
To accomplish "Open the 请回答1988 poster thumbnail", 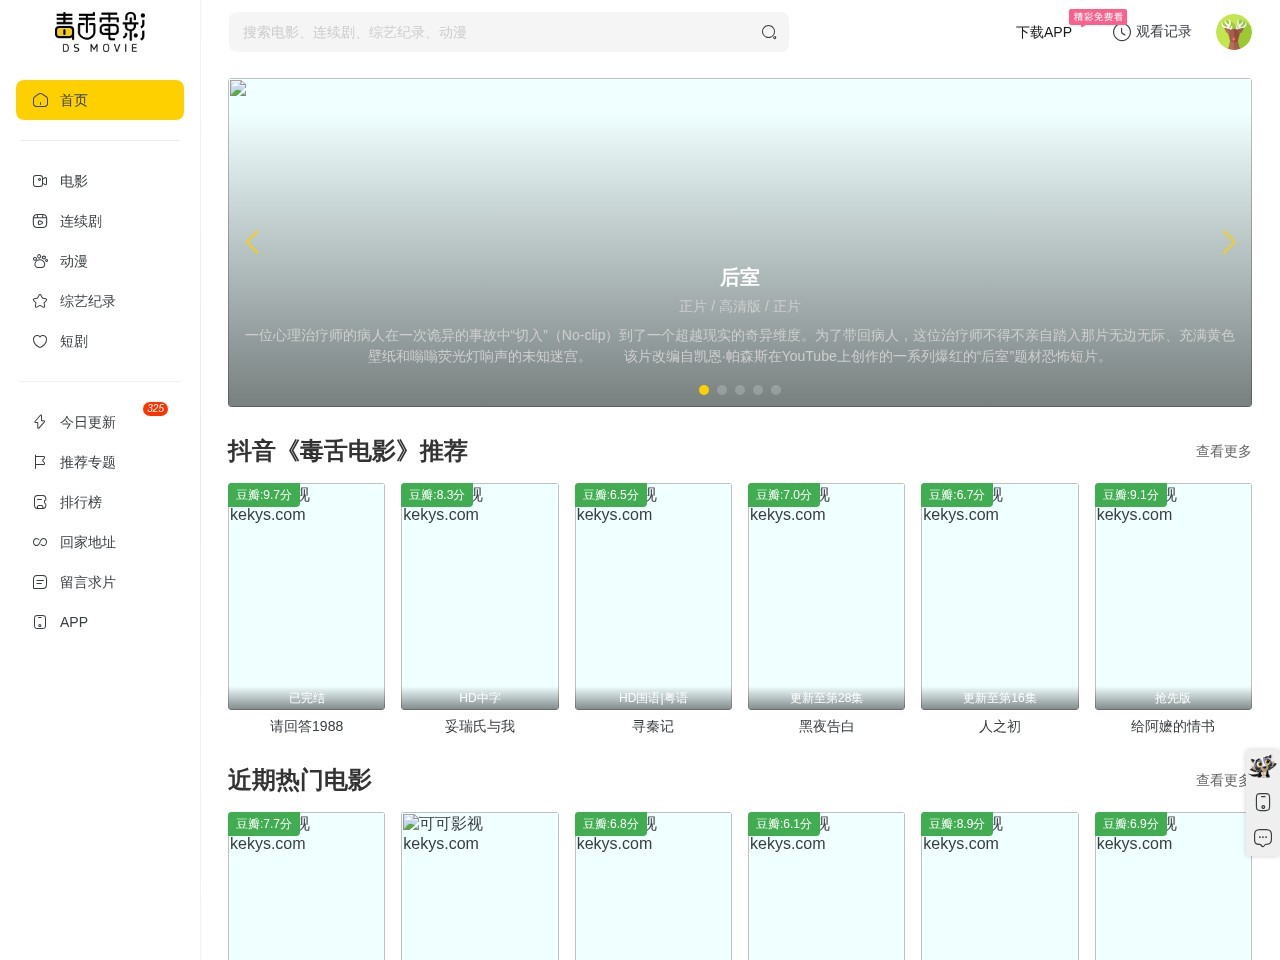I will coord(306,596).
